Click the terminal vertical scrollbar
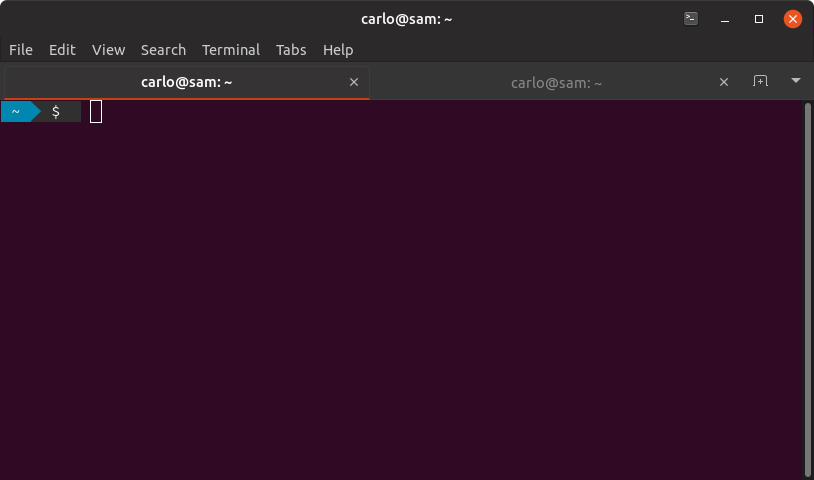The width and height of the screenshot is (814, 480). [x=807, y=290]
